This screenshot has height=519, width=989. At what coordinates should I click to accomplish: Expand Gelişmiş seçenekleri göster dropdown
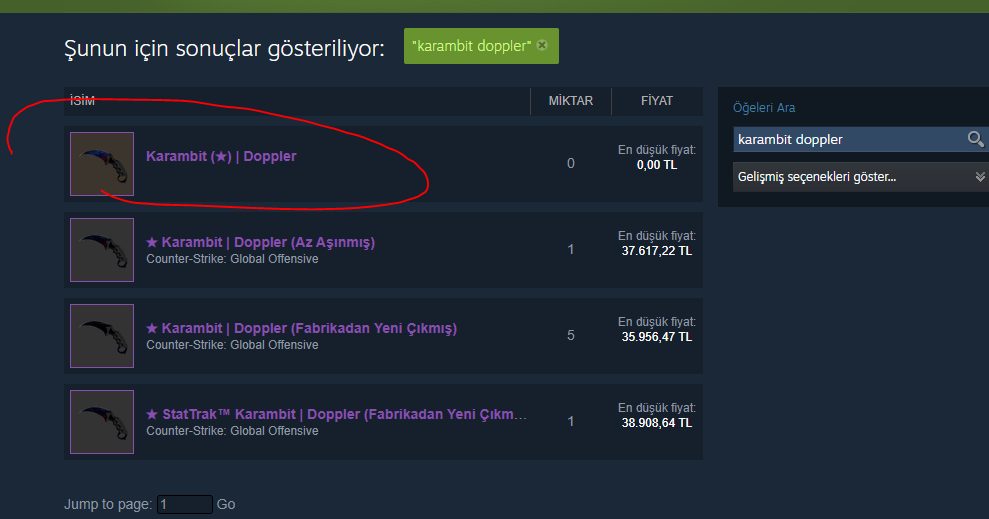[x=861, y=177]
